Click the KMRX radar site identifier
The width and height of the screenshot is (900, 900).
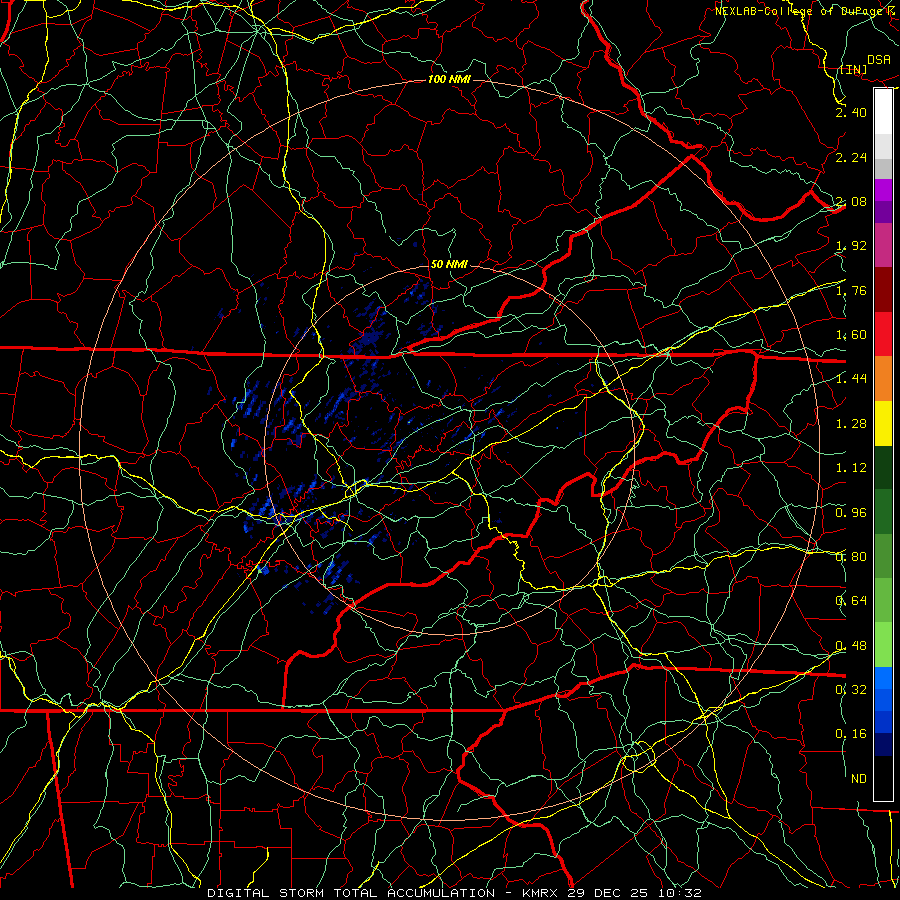tap(541, 893)
